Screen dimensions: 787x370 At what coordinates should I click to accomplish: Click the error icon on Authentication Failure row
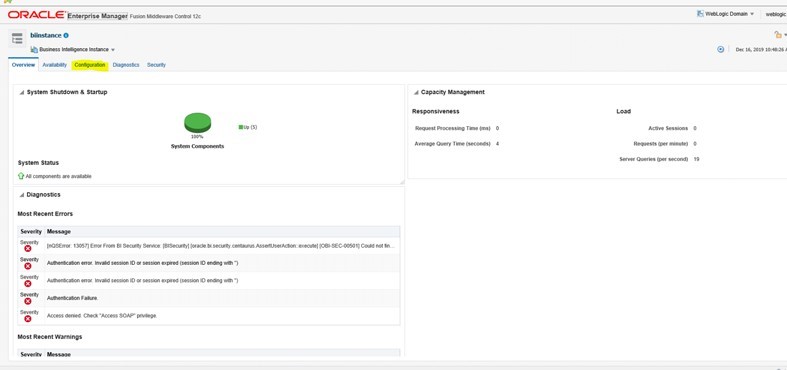(x=28, y=301)
